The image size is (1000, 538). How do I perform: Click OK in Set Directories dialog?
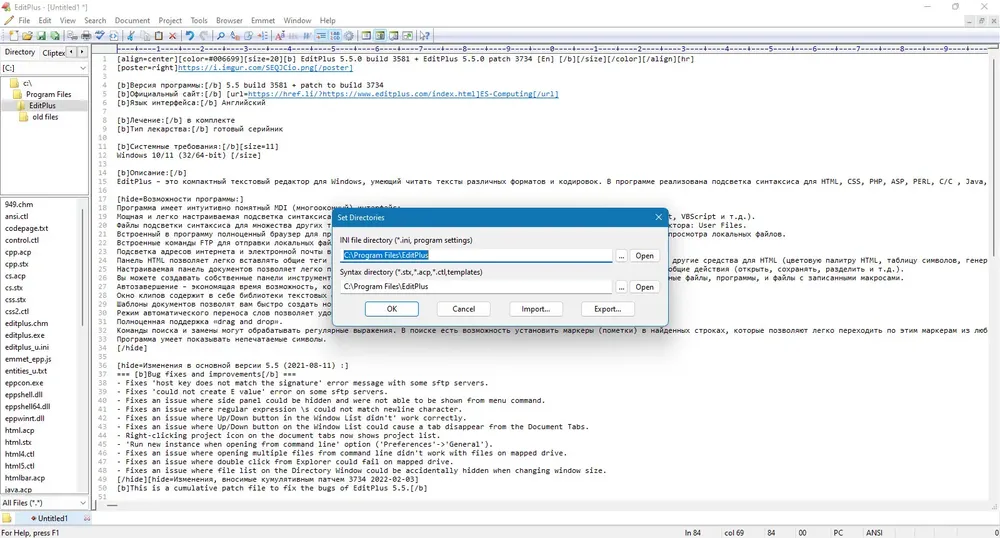pyautogui.click(x=392, y=309)
